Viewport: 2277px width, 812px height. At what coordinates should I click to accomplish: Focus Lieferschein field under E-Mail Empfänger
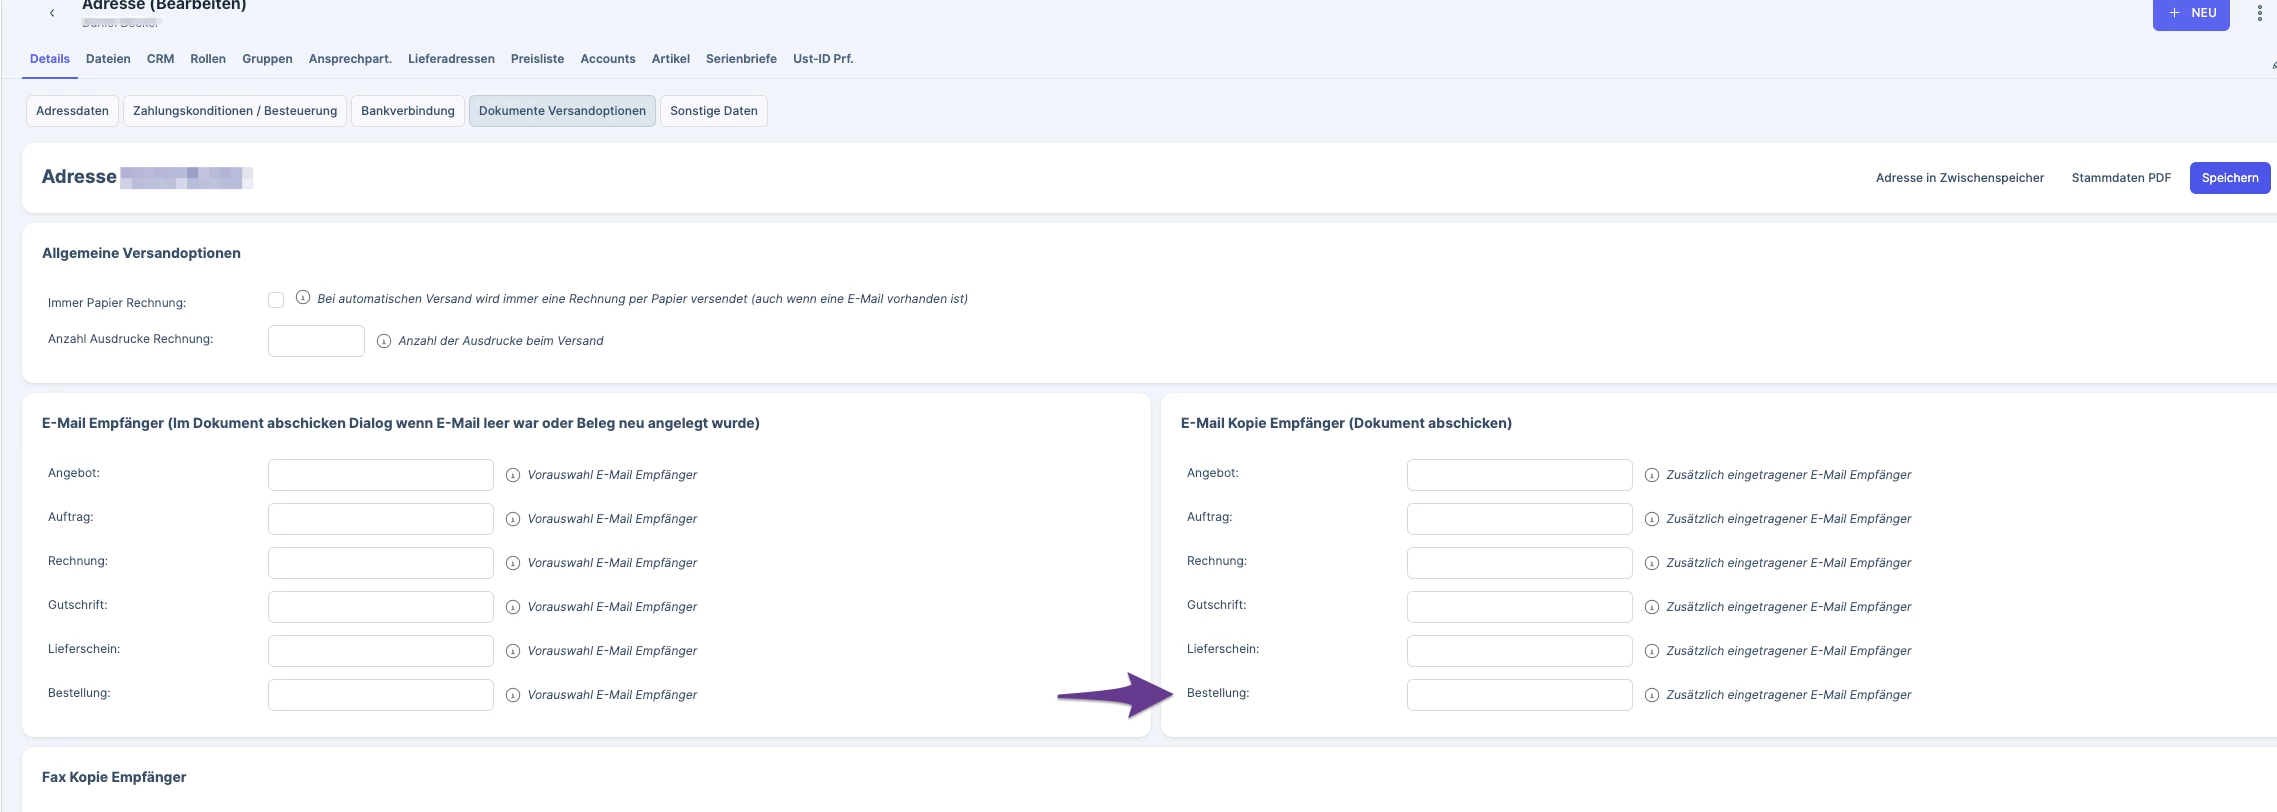[381, 651]
